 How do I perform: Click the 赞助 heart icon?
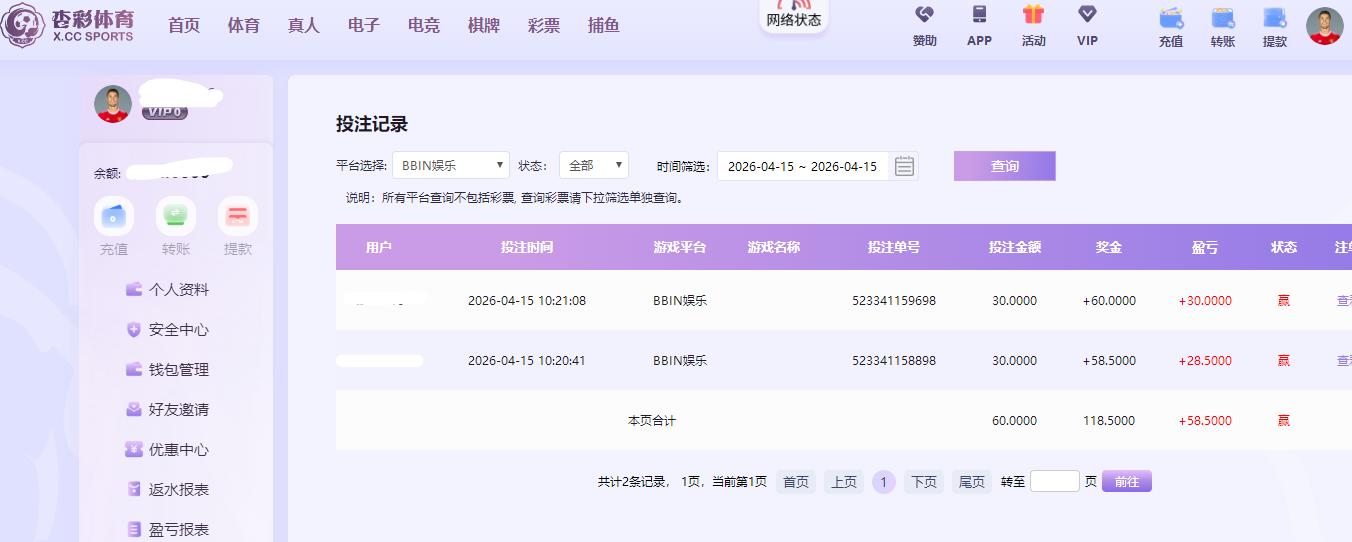(x=924, y=15)
